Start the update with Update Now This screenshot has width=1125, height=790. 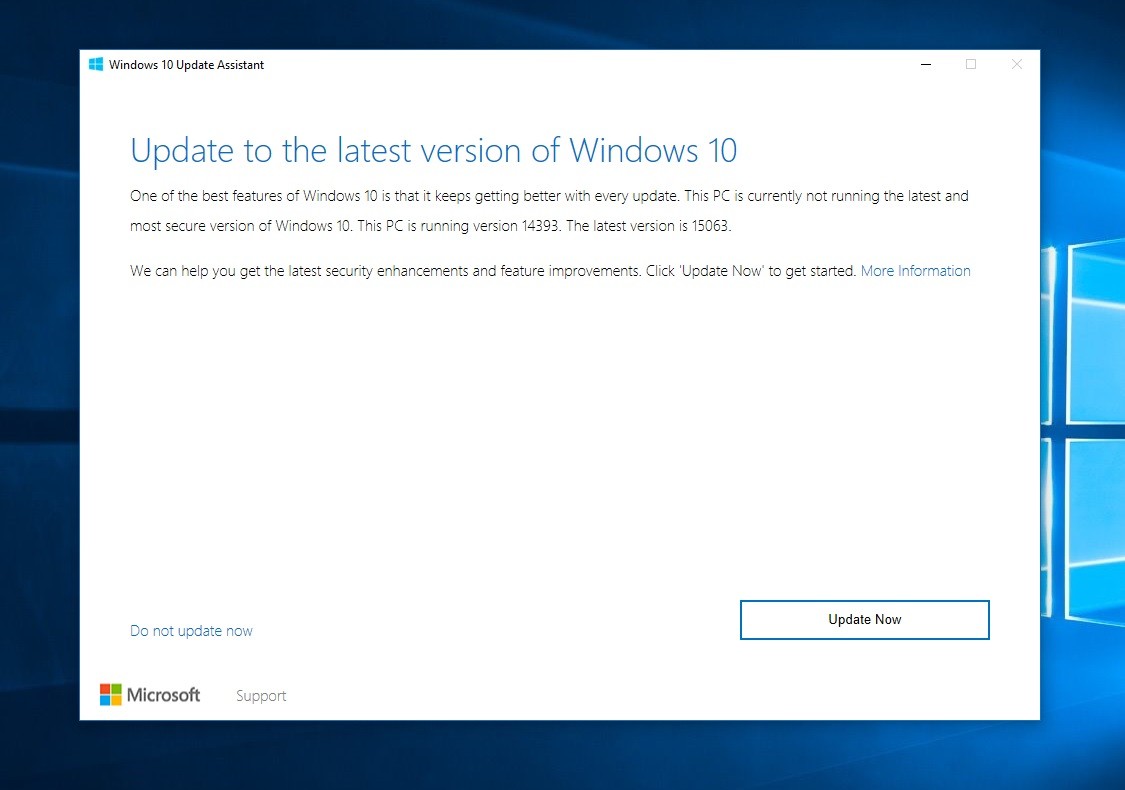(864, 619)
